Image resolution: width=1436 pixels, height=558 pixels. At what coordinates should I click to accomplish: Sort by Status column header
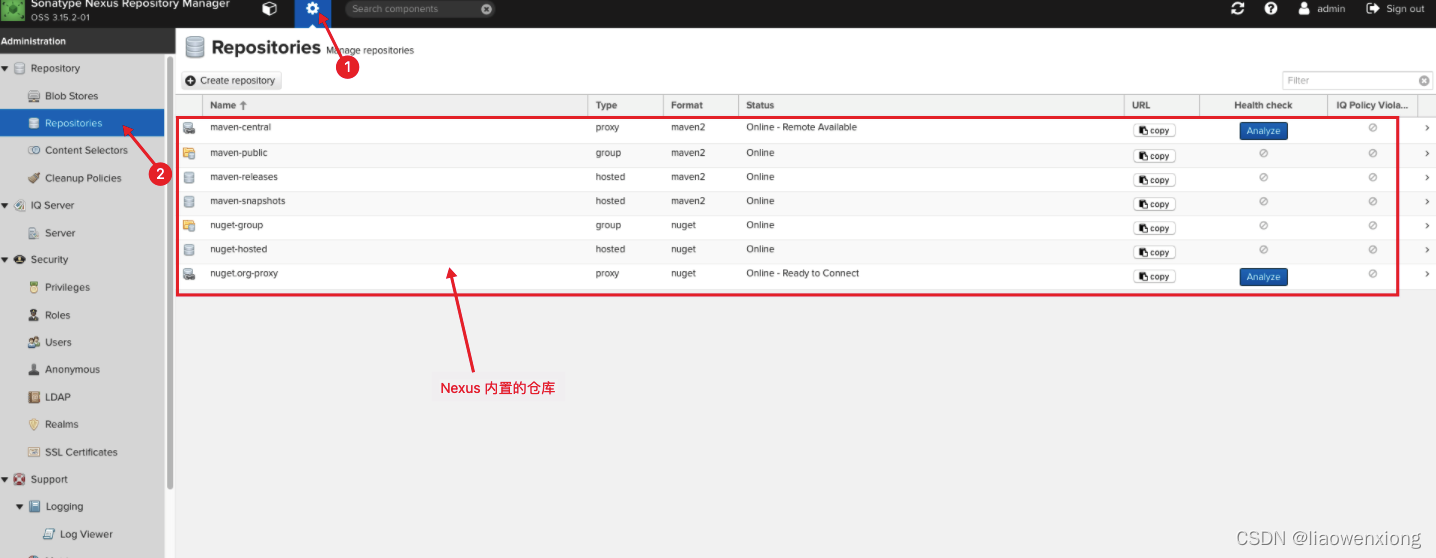point(931,105)
